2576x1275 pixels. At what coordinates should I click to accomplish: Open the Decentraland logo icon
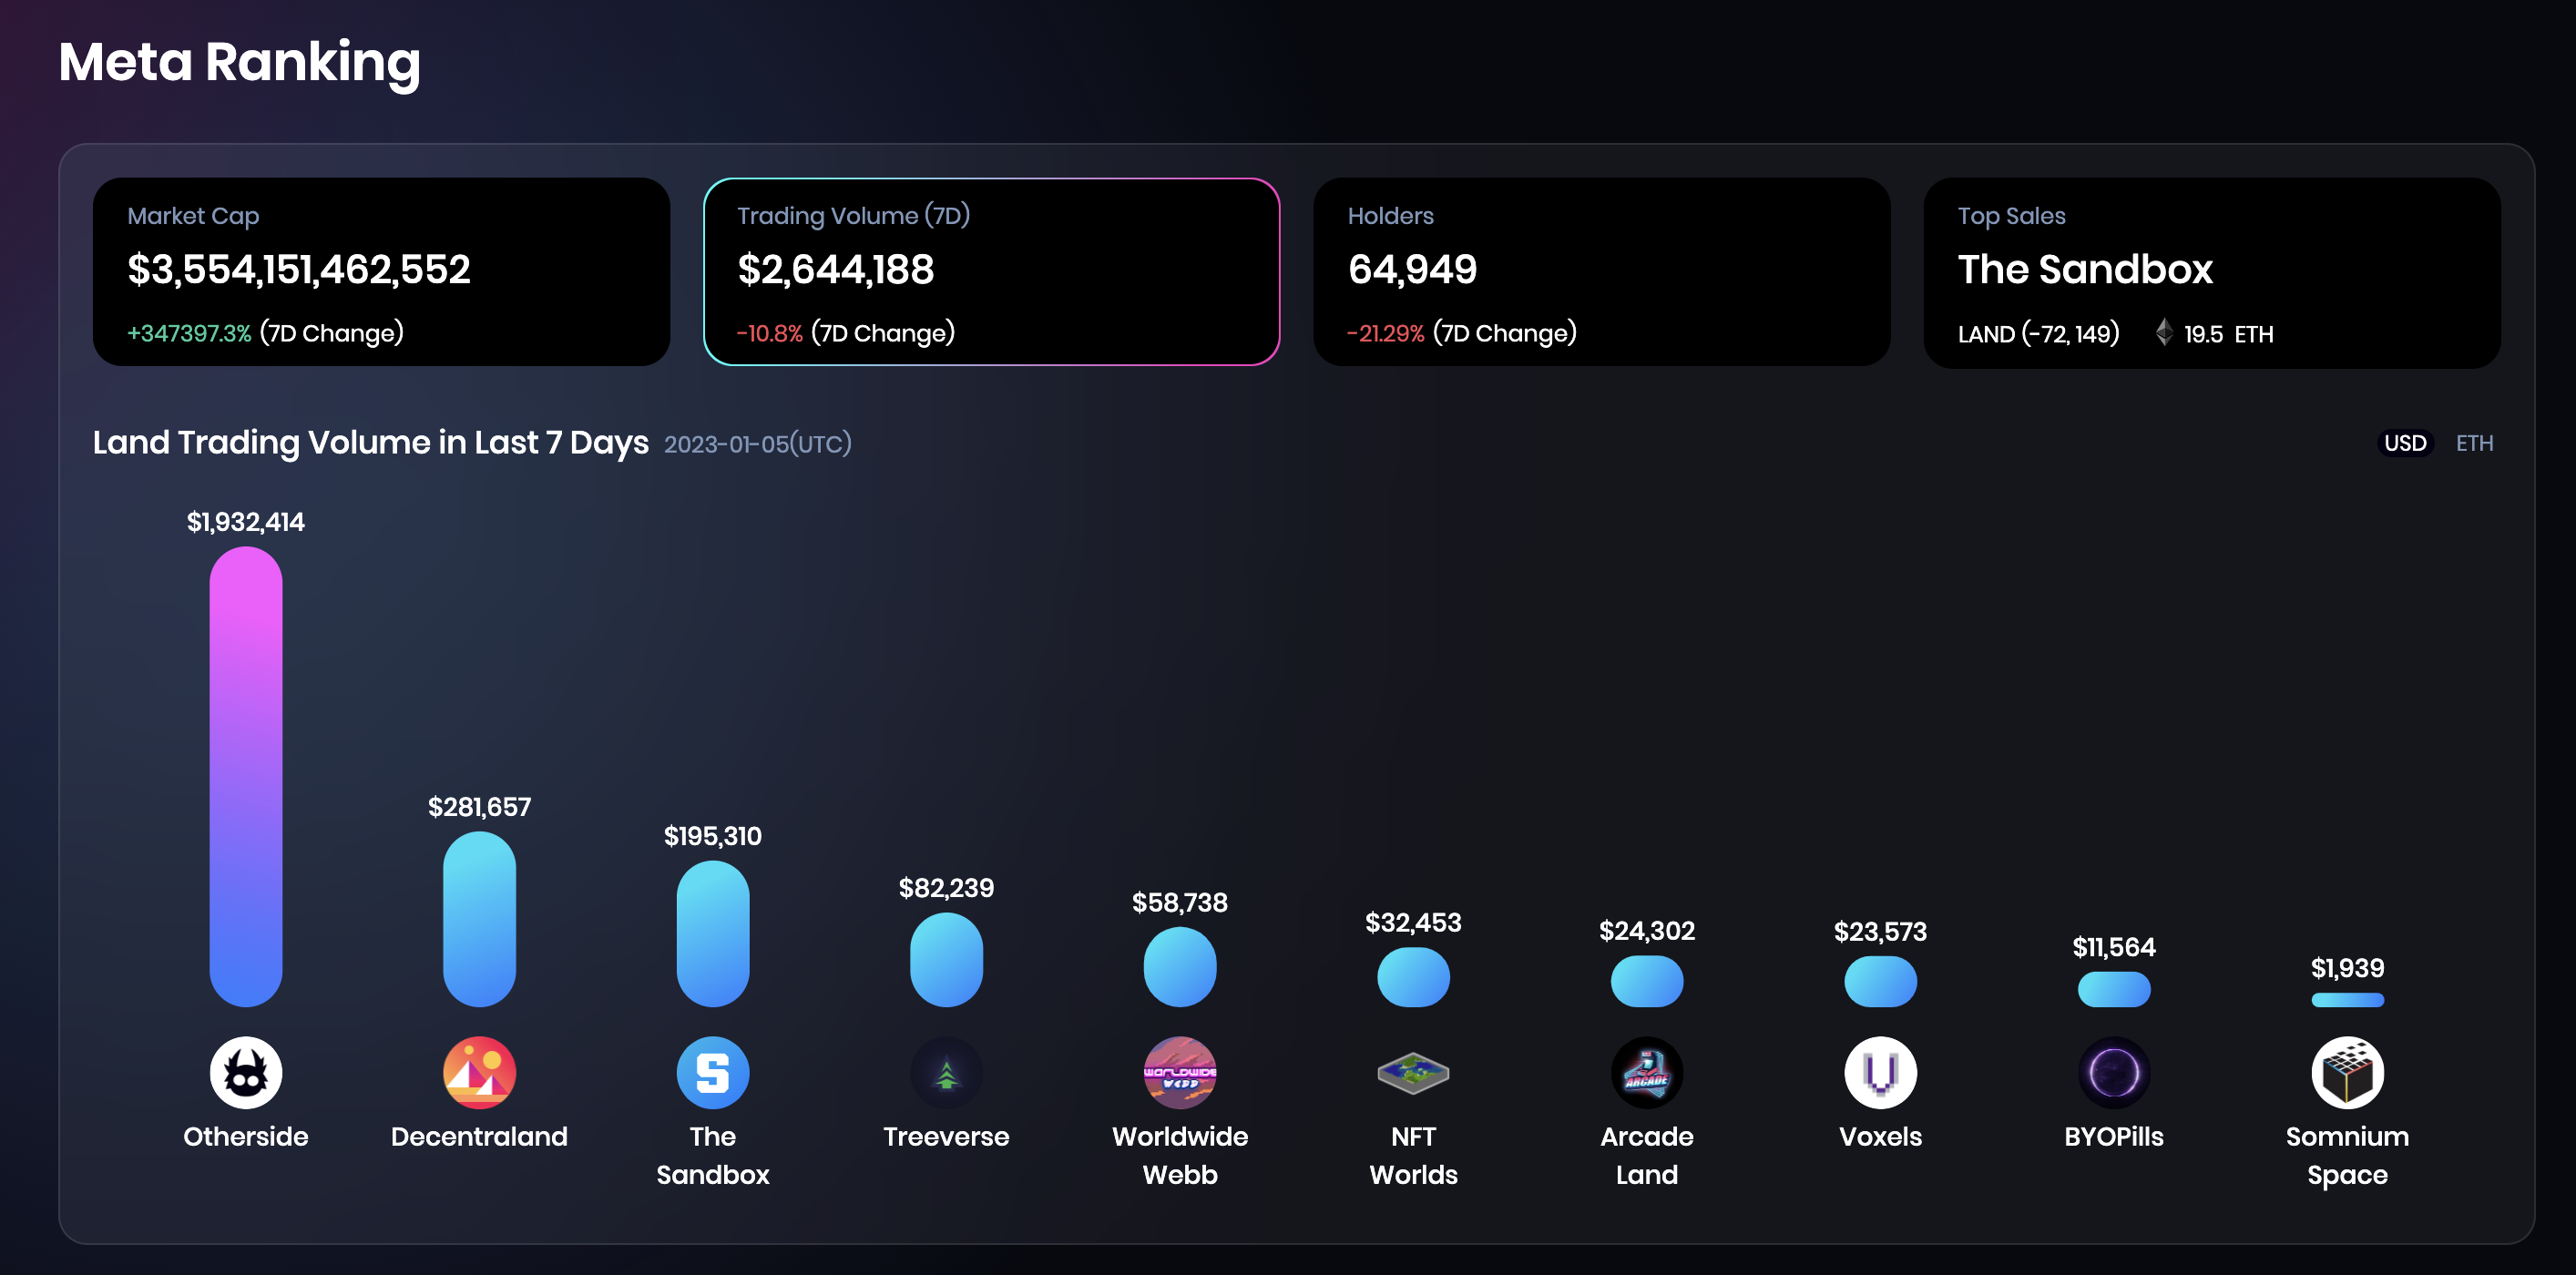click(x=479, y=1072)
